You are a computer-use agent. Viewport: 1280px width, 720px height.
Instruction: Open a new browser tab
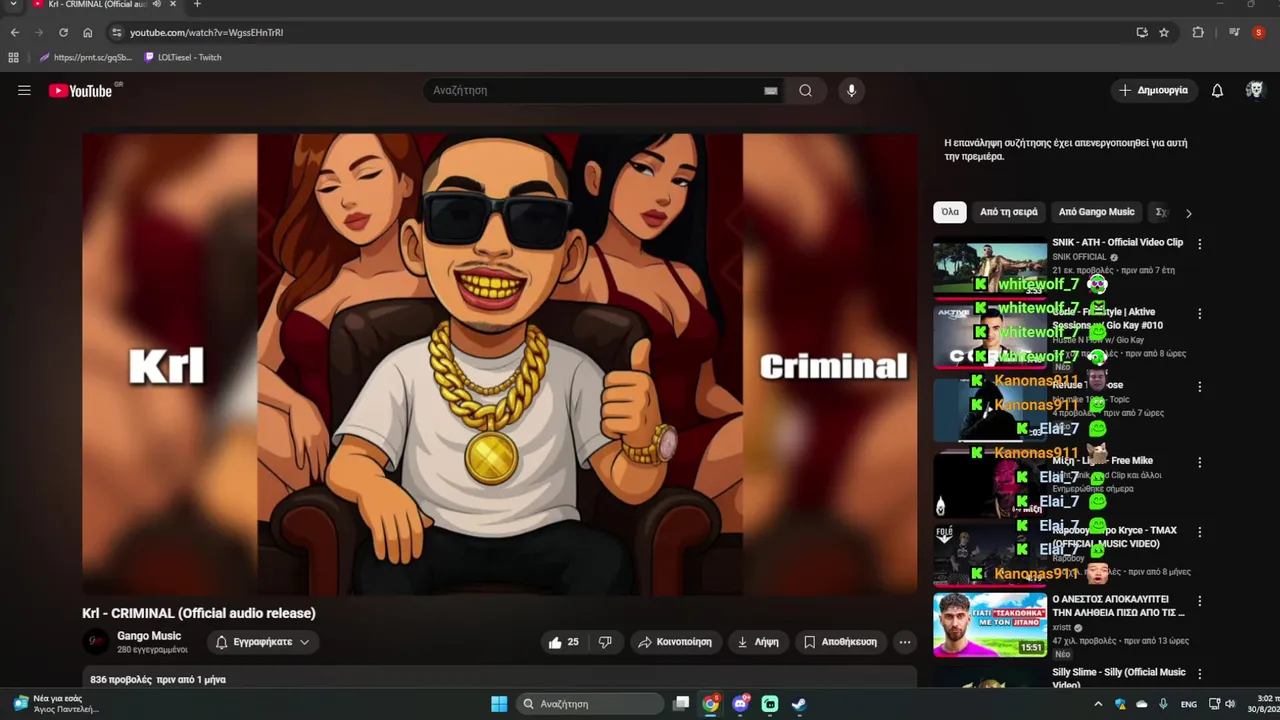[197, 4]
